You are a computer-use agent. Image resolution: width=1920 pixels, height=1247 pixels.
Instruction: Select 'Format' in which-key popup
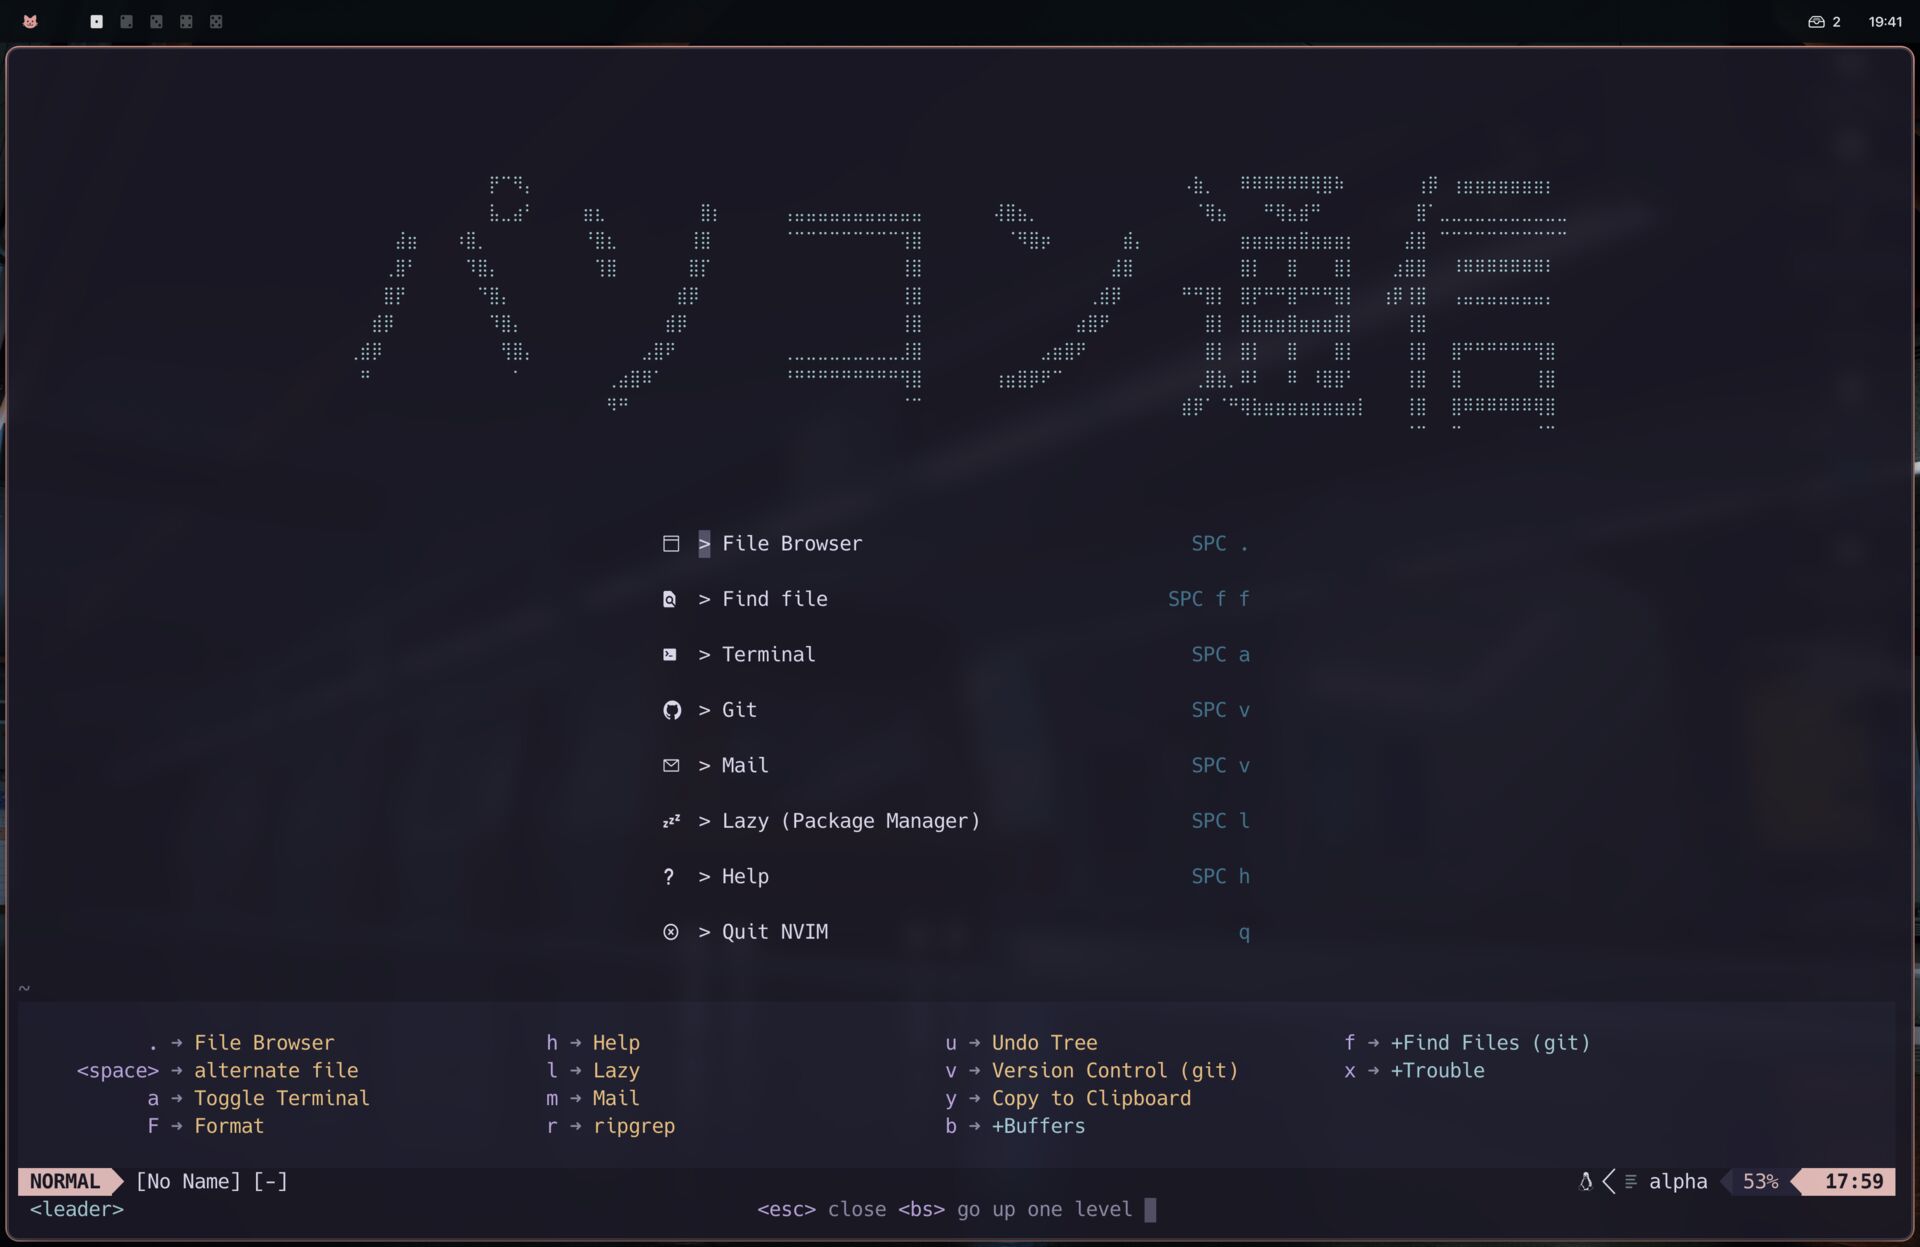click(229, 1127)
